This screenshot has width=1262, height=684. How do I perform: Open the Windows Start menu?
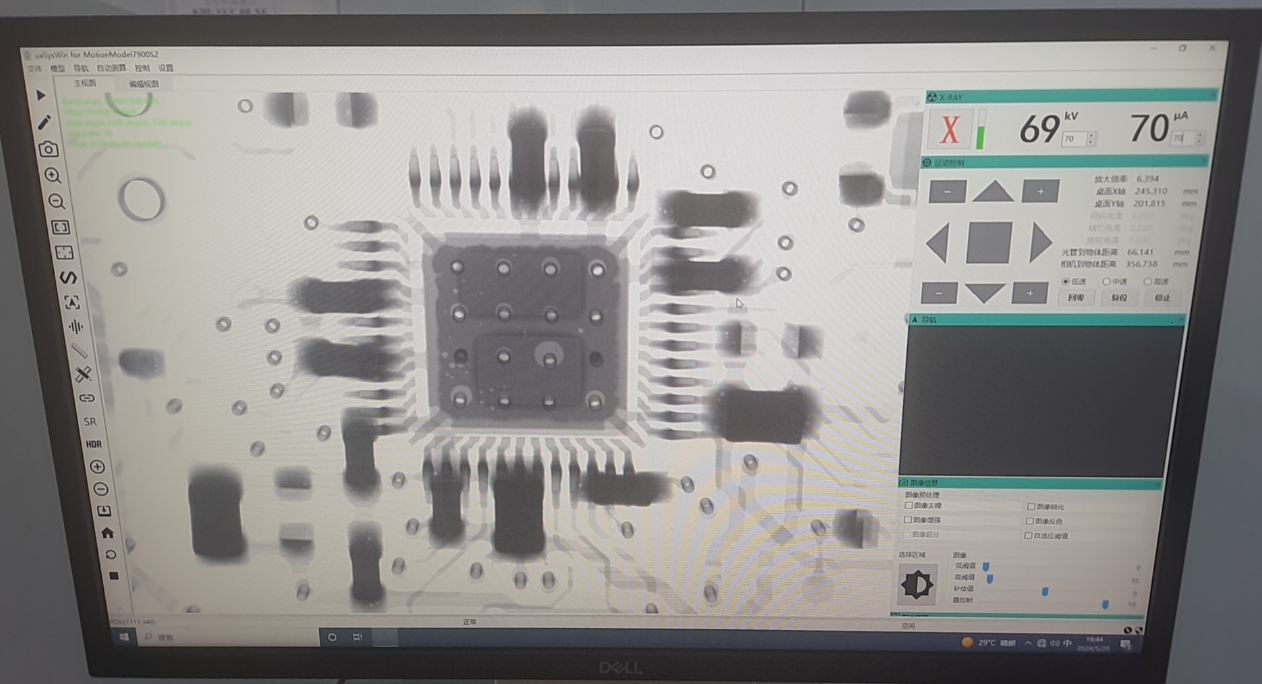pos(125,637)
